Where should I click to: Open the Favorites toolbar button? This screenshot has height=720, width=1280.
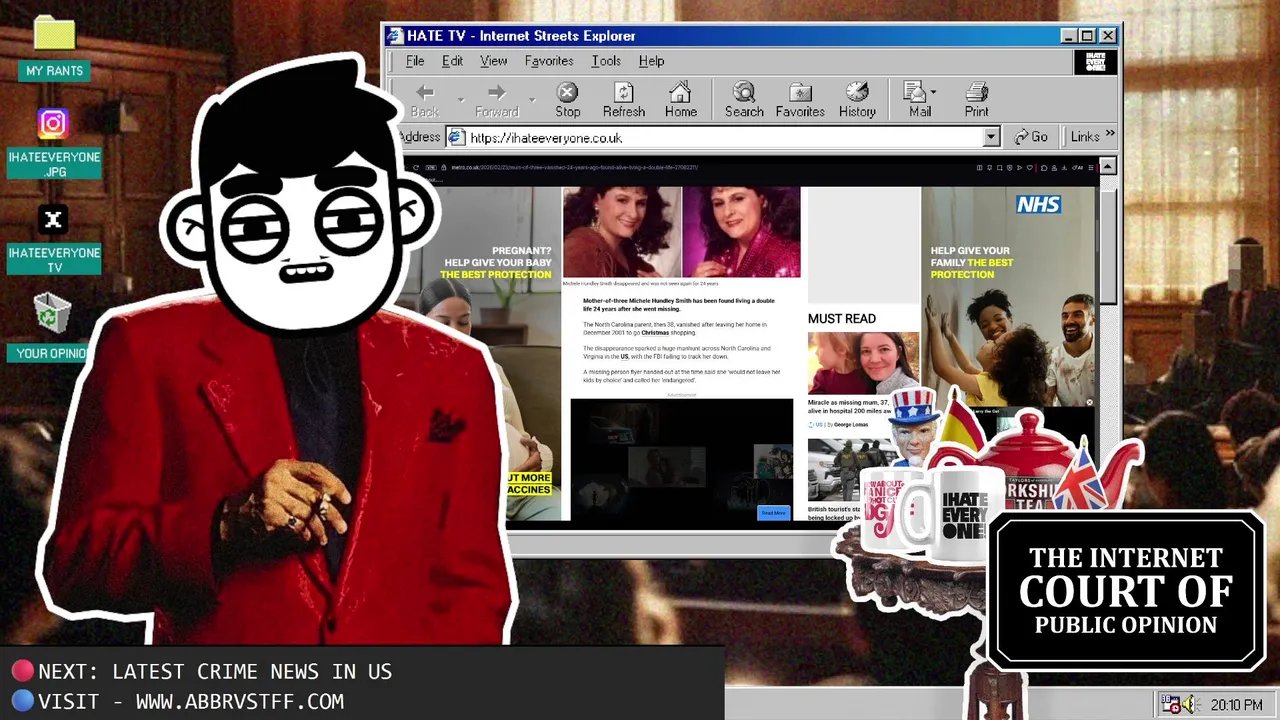pyautogui.click(x=800, y=101)
